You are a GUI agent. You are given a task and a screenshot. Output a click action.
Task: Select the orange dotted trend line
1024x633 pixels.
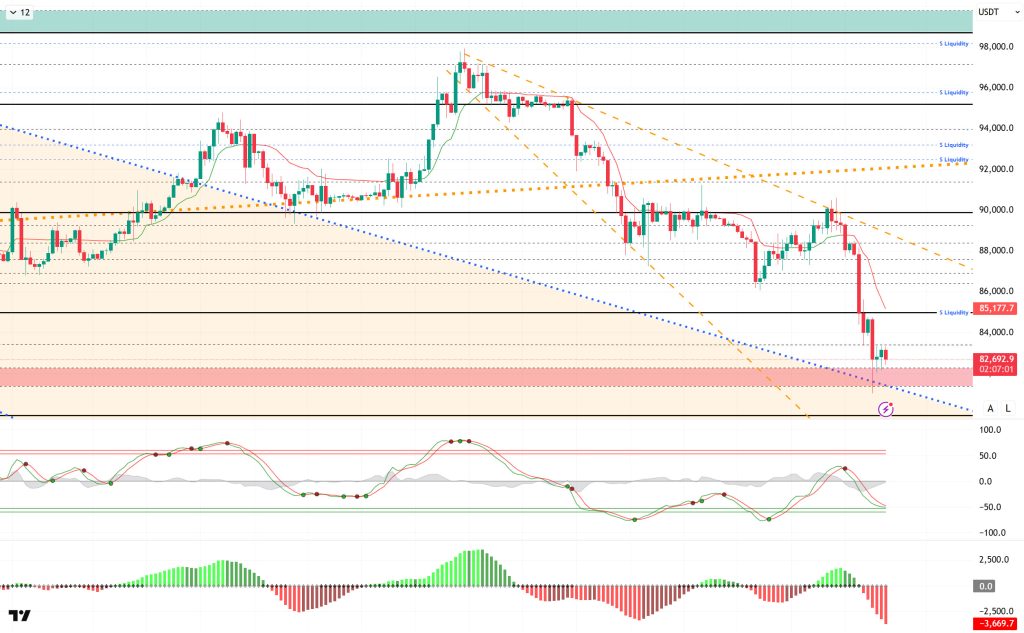coord(700,180)
